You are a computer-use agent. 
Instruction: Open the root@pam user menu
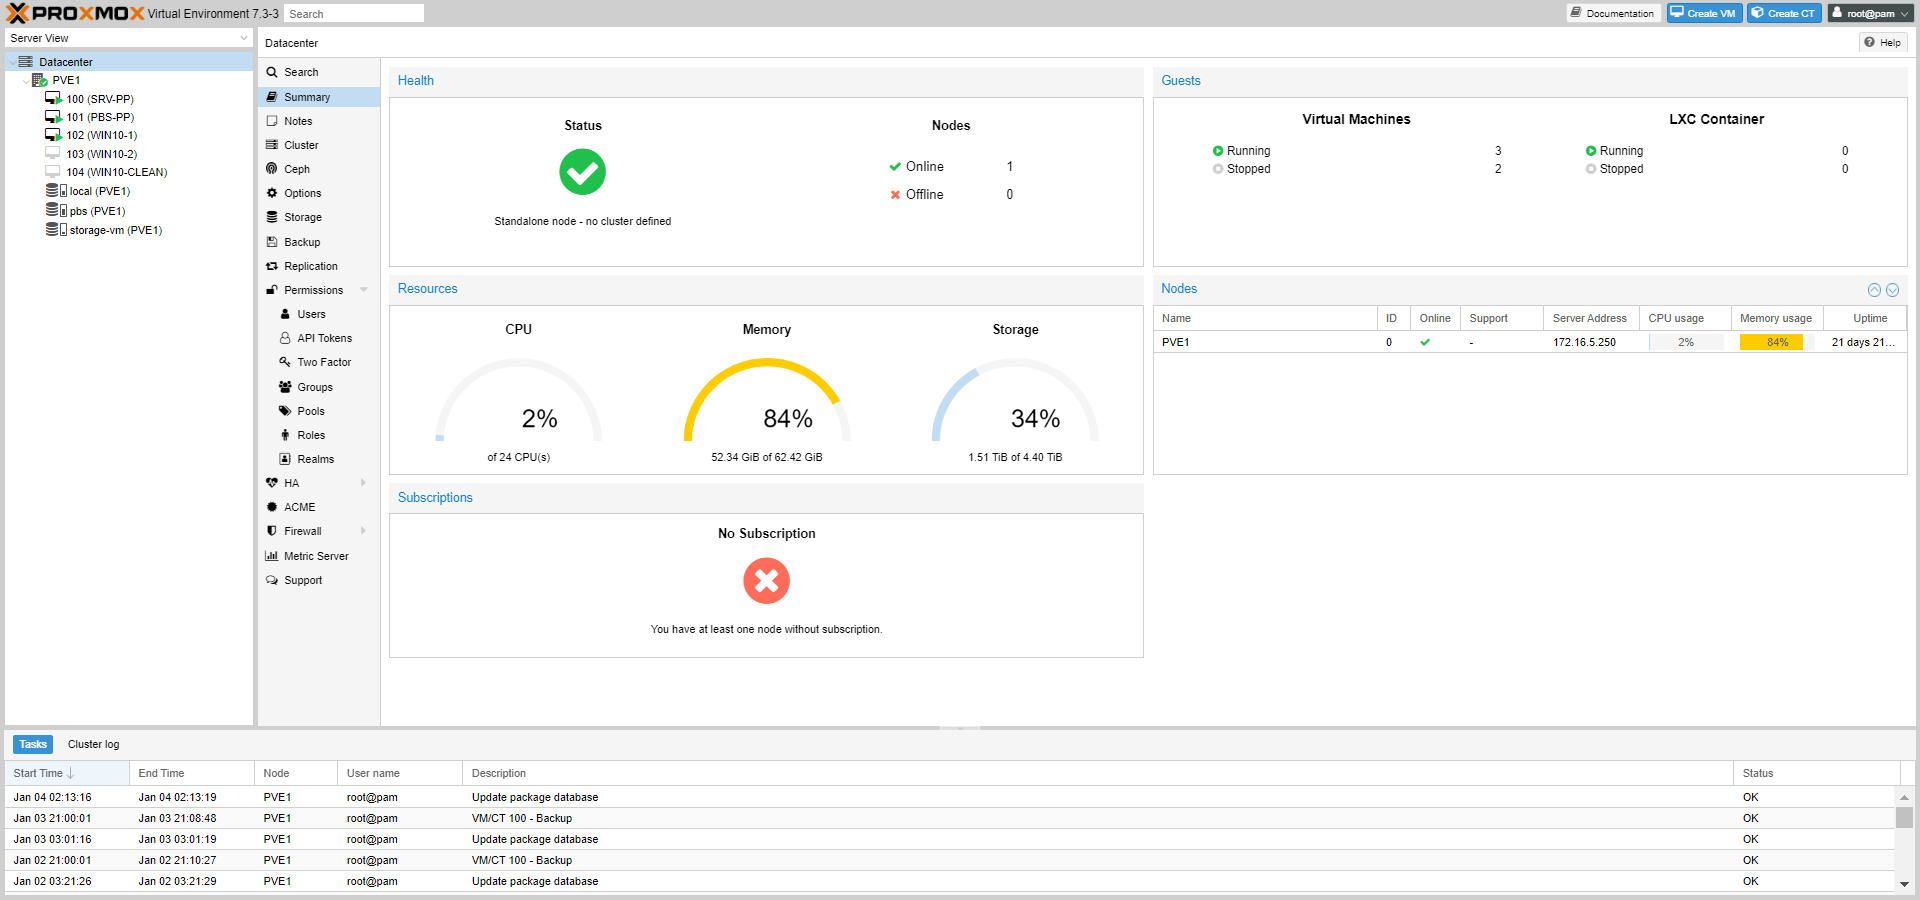(1871, 13)
